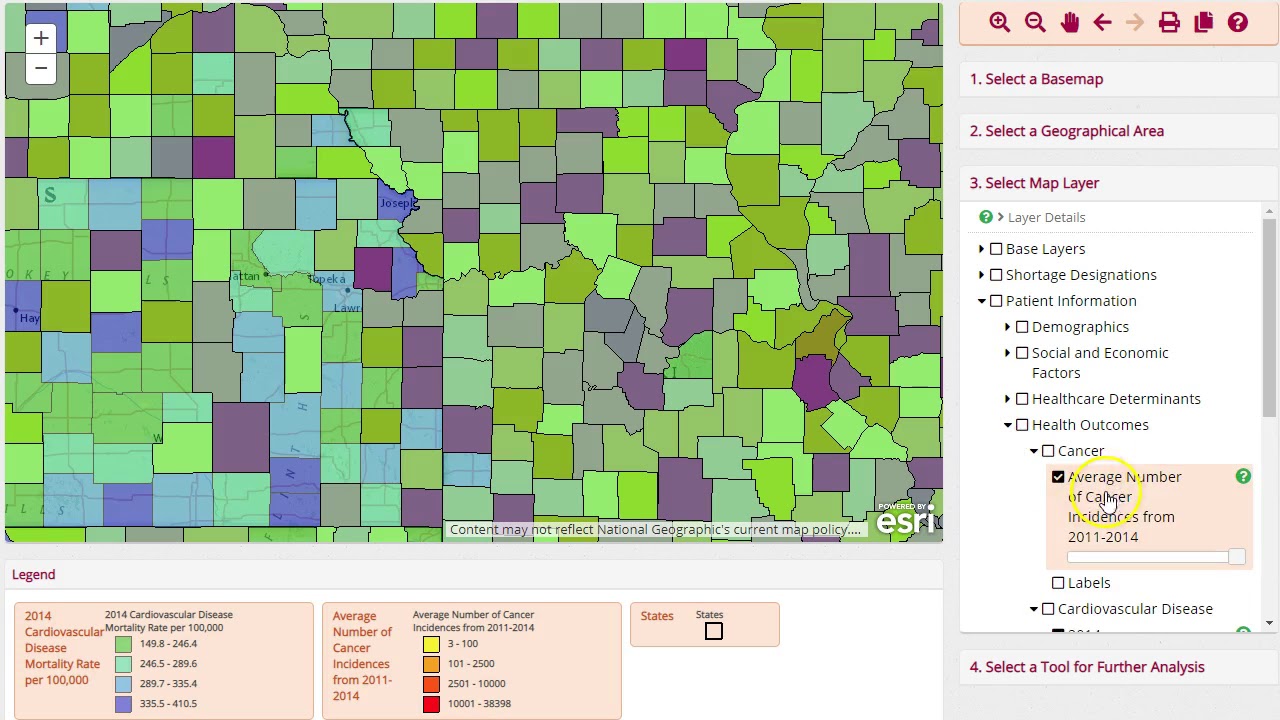Go to next map extent arrow
Screen dimensions: 1280x720
[1134, 22]
